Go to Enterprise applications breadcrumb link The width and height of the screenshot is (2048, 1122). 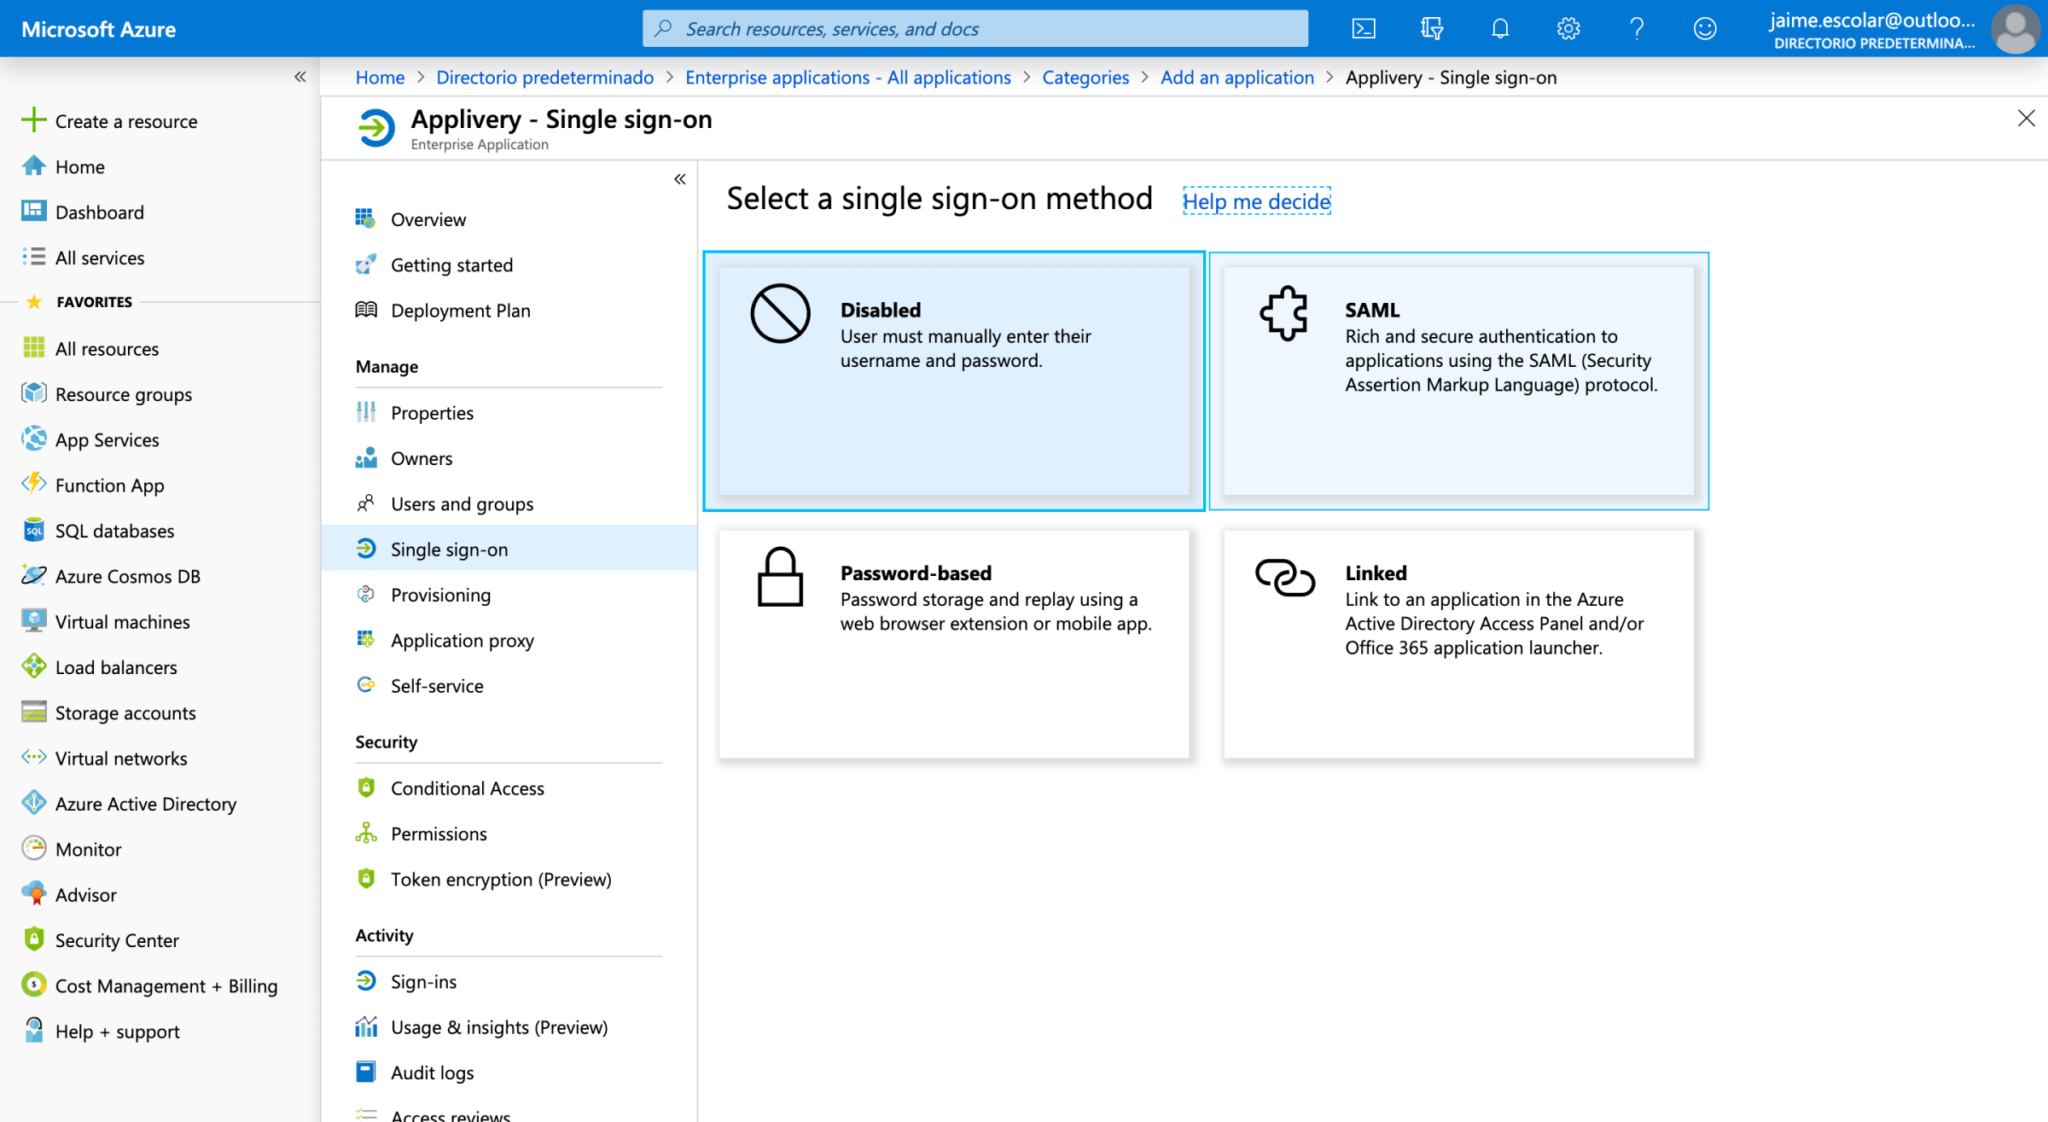pyautogui.click(x=848, y=77)
